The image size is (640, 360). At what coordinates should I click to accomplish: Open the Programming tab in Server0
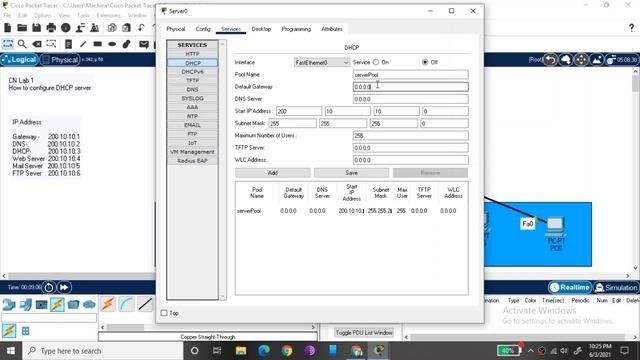pyautogui.click(x=296, y=29)
